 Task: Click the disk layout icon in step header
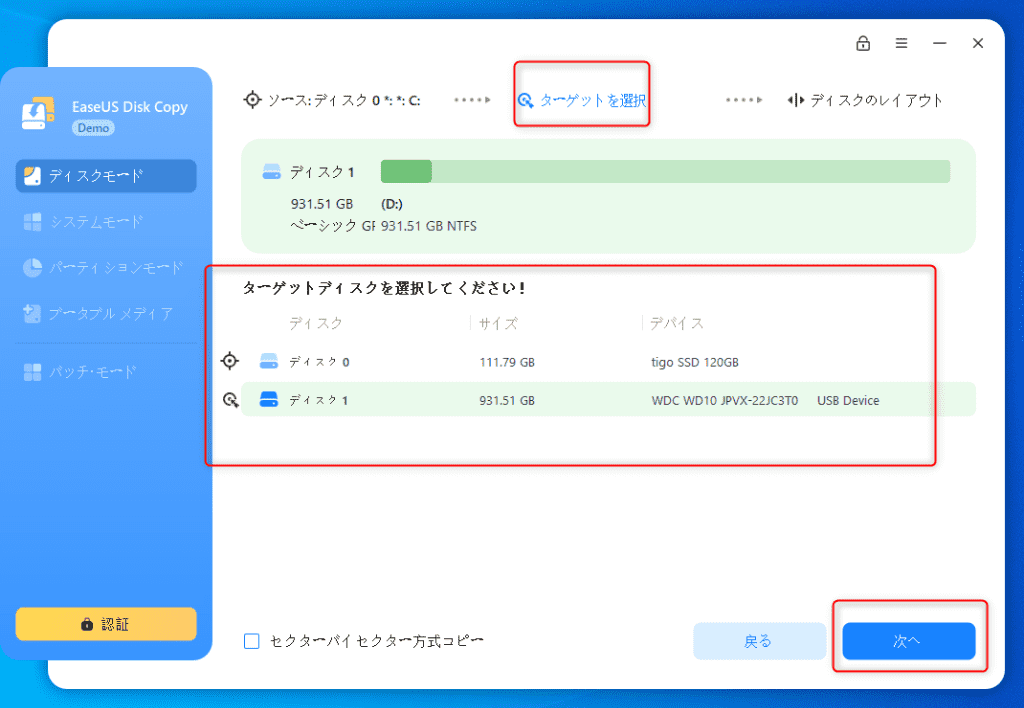point(795,100)
